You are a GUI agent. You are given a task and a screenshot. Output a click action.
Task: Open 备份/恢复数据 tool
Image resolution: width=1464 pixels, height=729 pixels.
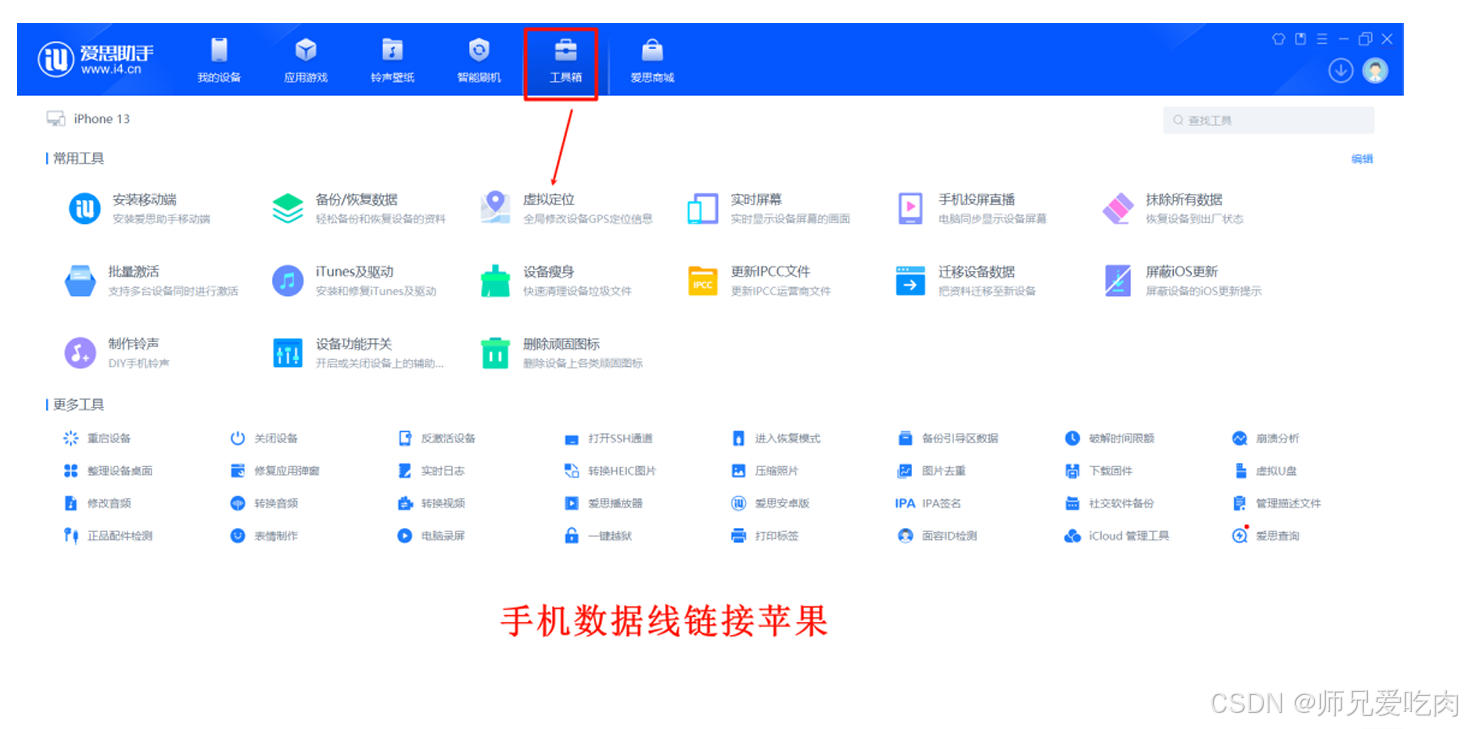click(x=359, y=208)
